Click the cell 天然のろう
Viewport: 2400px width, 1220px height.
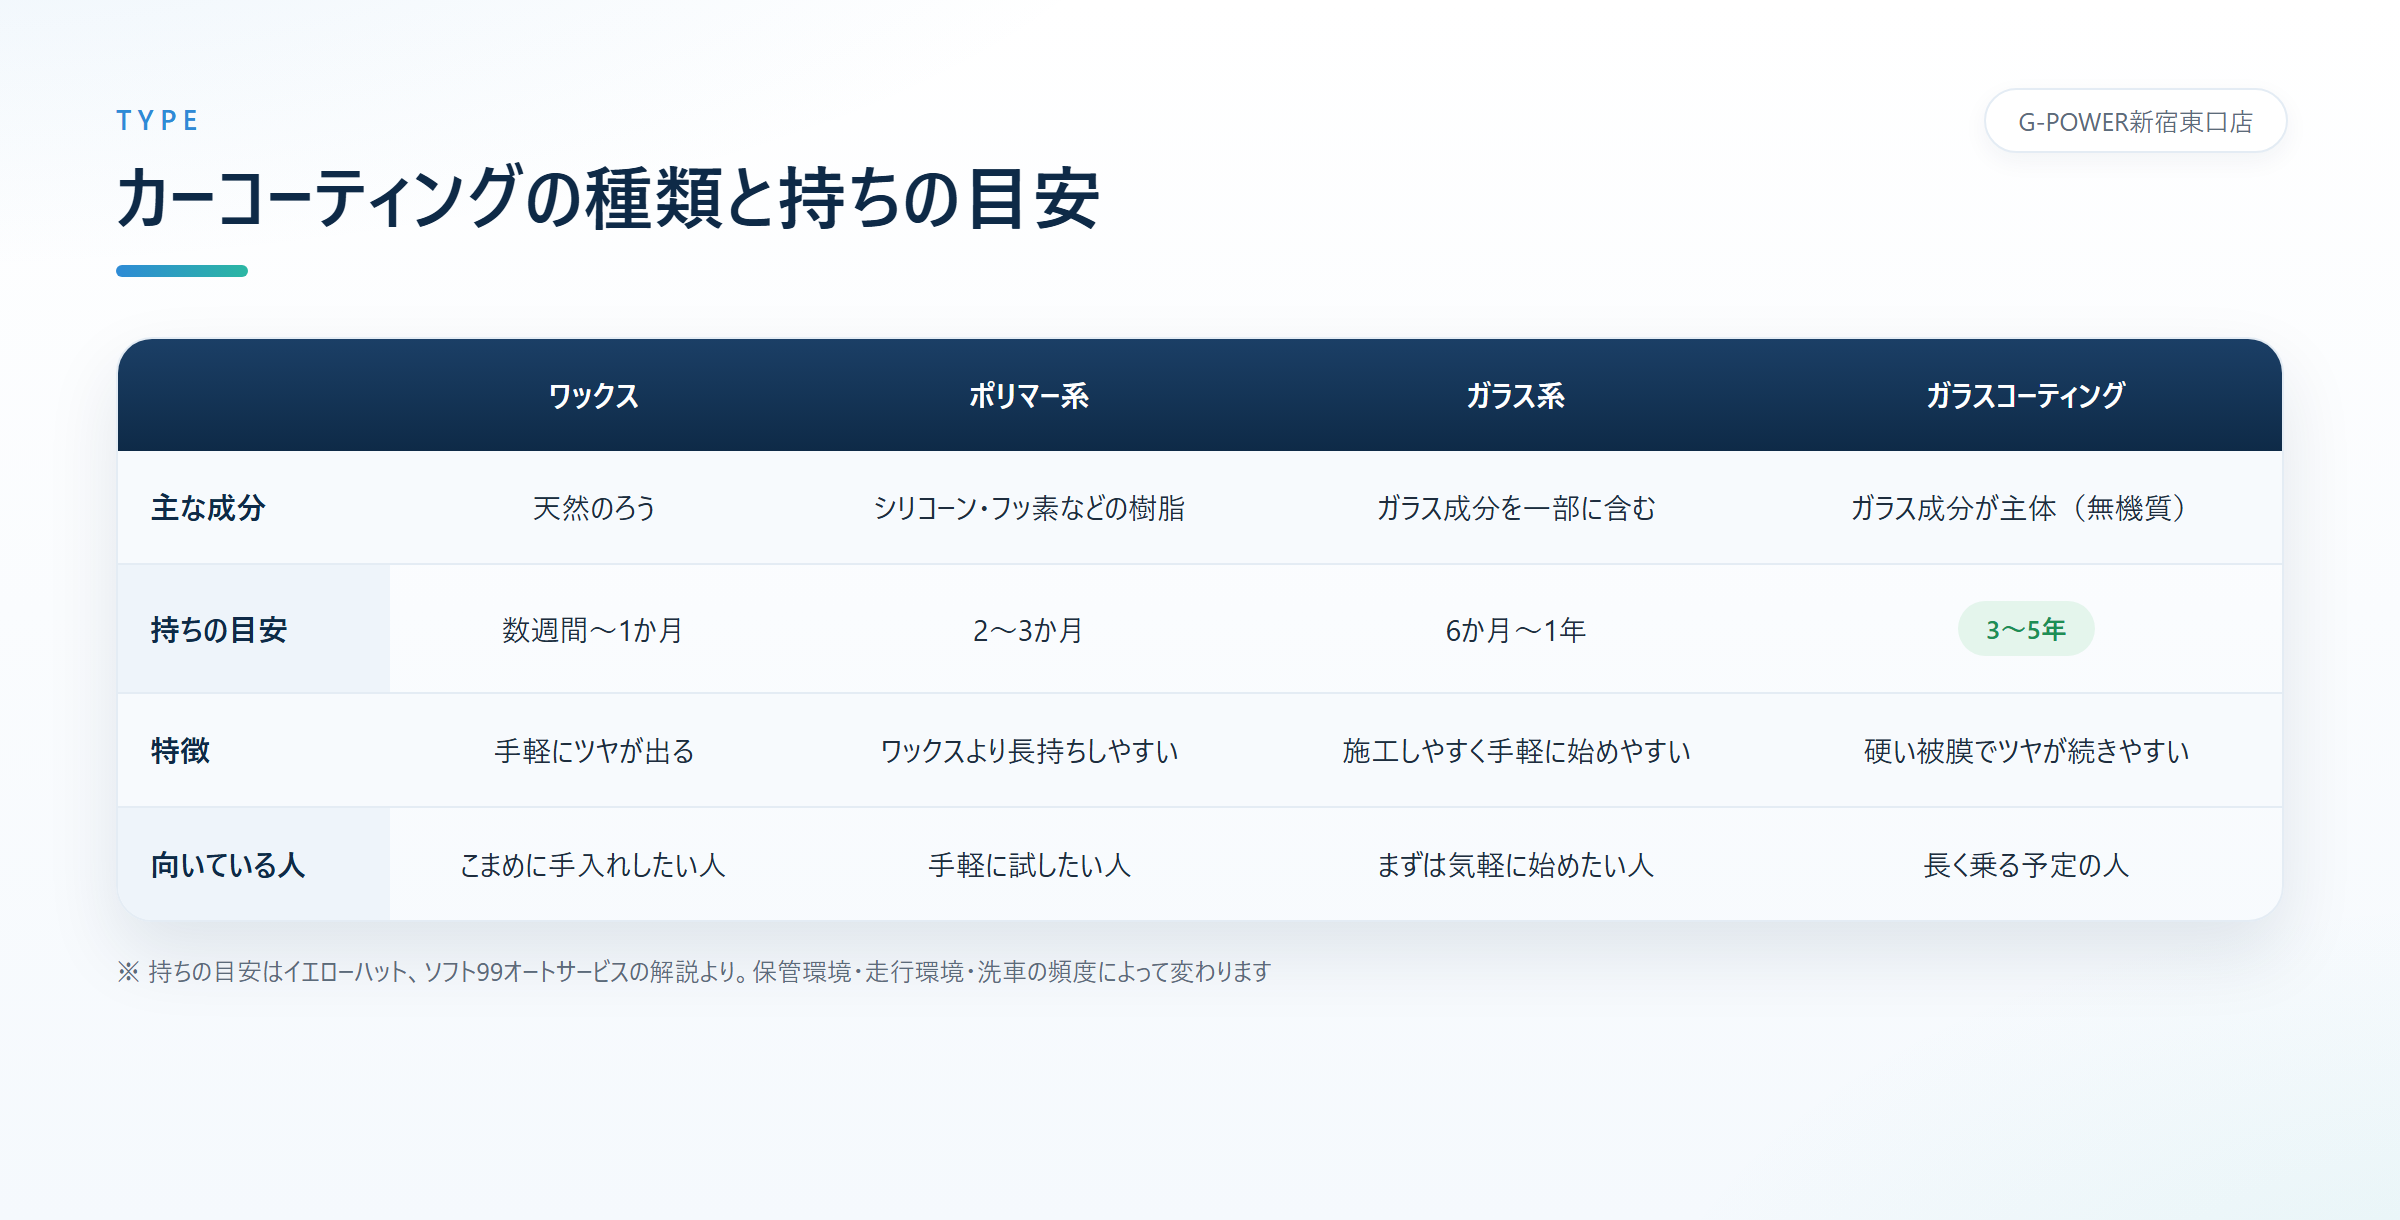coord(593,508)
